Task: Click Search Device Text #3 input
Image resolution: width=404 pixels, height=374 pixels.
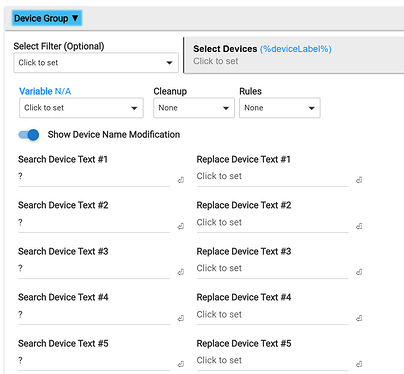Action: pyautogui.click(x=94, y=269)
